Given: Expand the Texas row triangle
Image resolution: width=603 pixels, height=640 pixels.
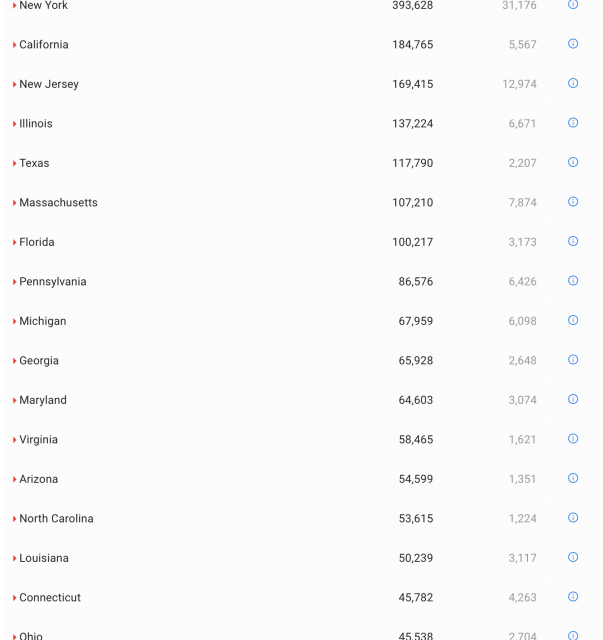Looking at the screenshot, I should click(14, 164).
